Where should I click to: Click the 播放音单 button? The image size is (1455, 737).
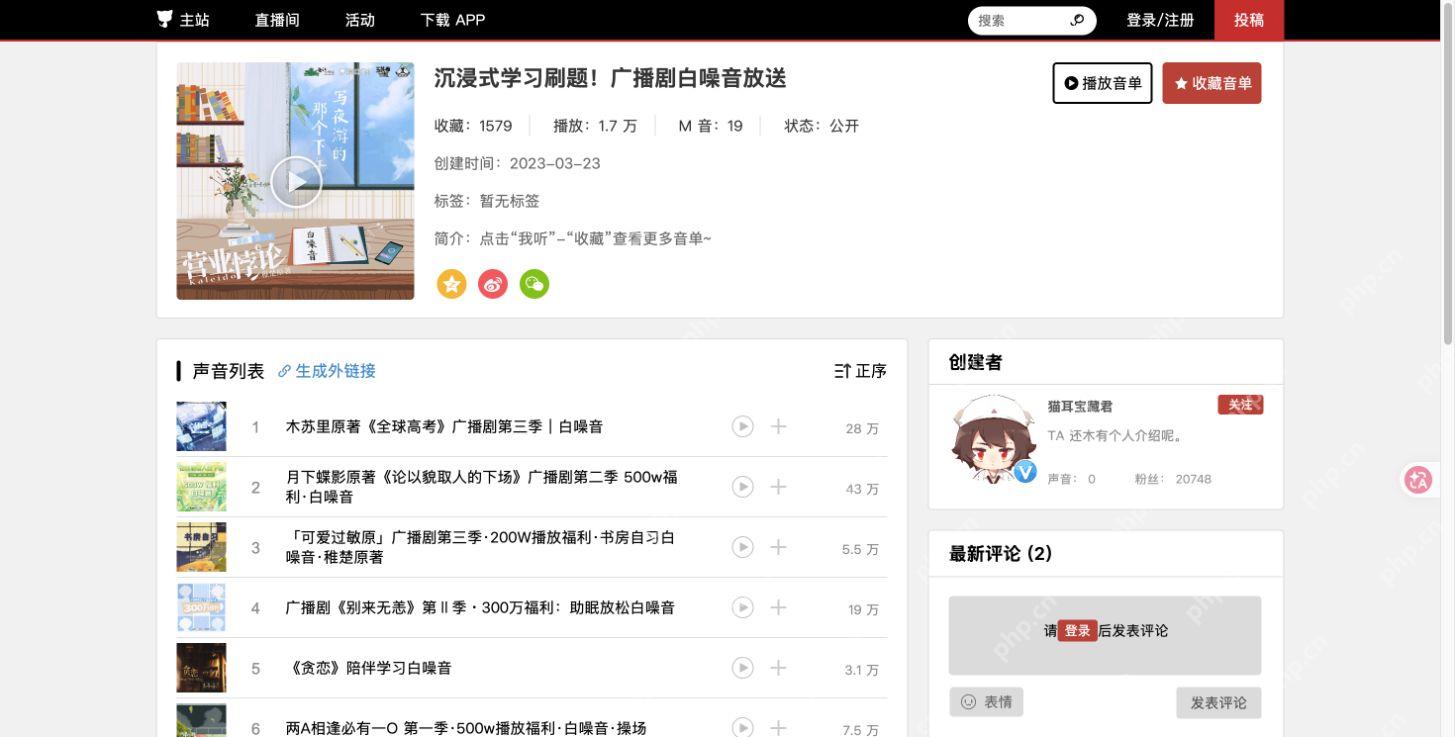[1103, 83]
